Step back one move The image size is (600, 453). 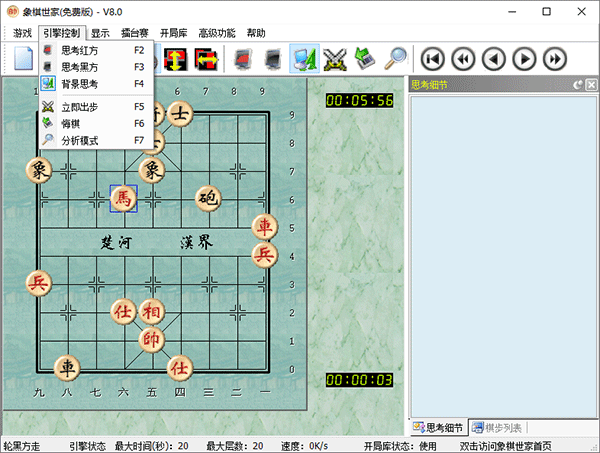tap(494, 59)
